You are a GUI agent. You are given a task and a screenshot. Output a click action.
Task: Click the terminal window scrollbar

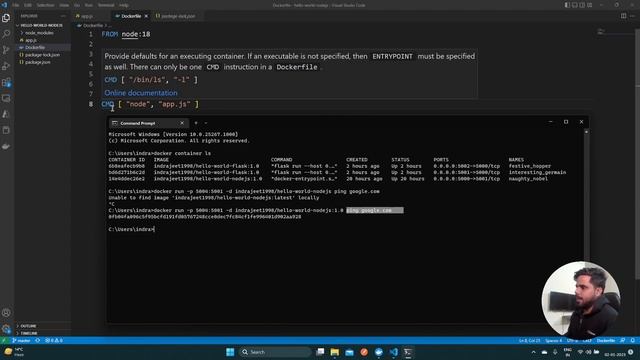[587, 196]
